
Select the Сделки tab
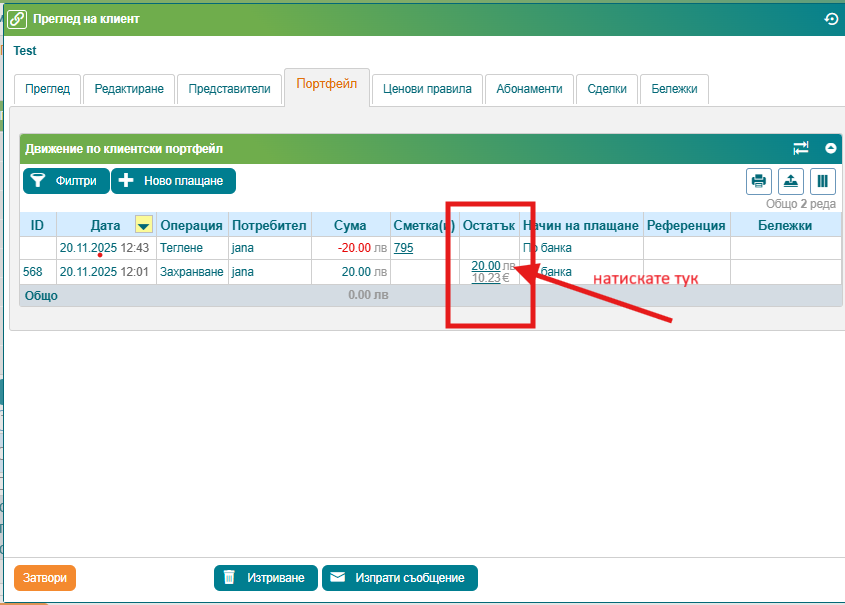(607, 89)
